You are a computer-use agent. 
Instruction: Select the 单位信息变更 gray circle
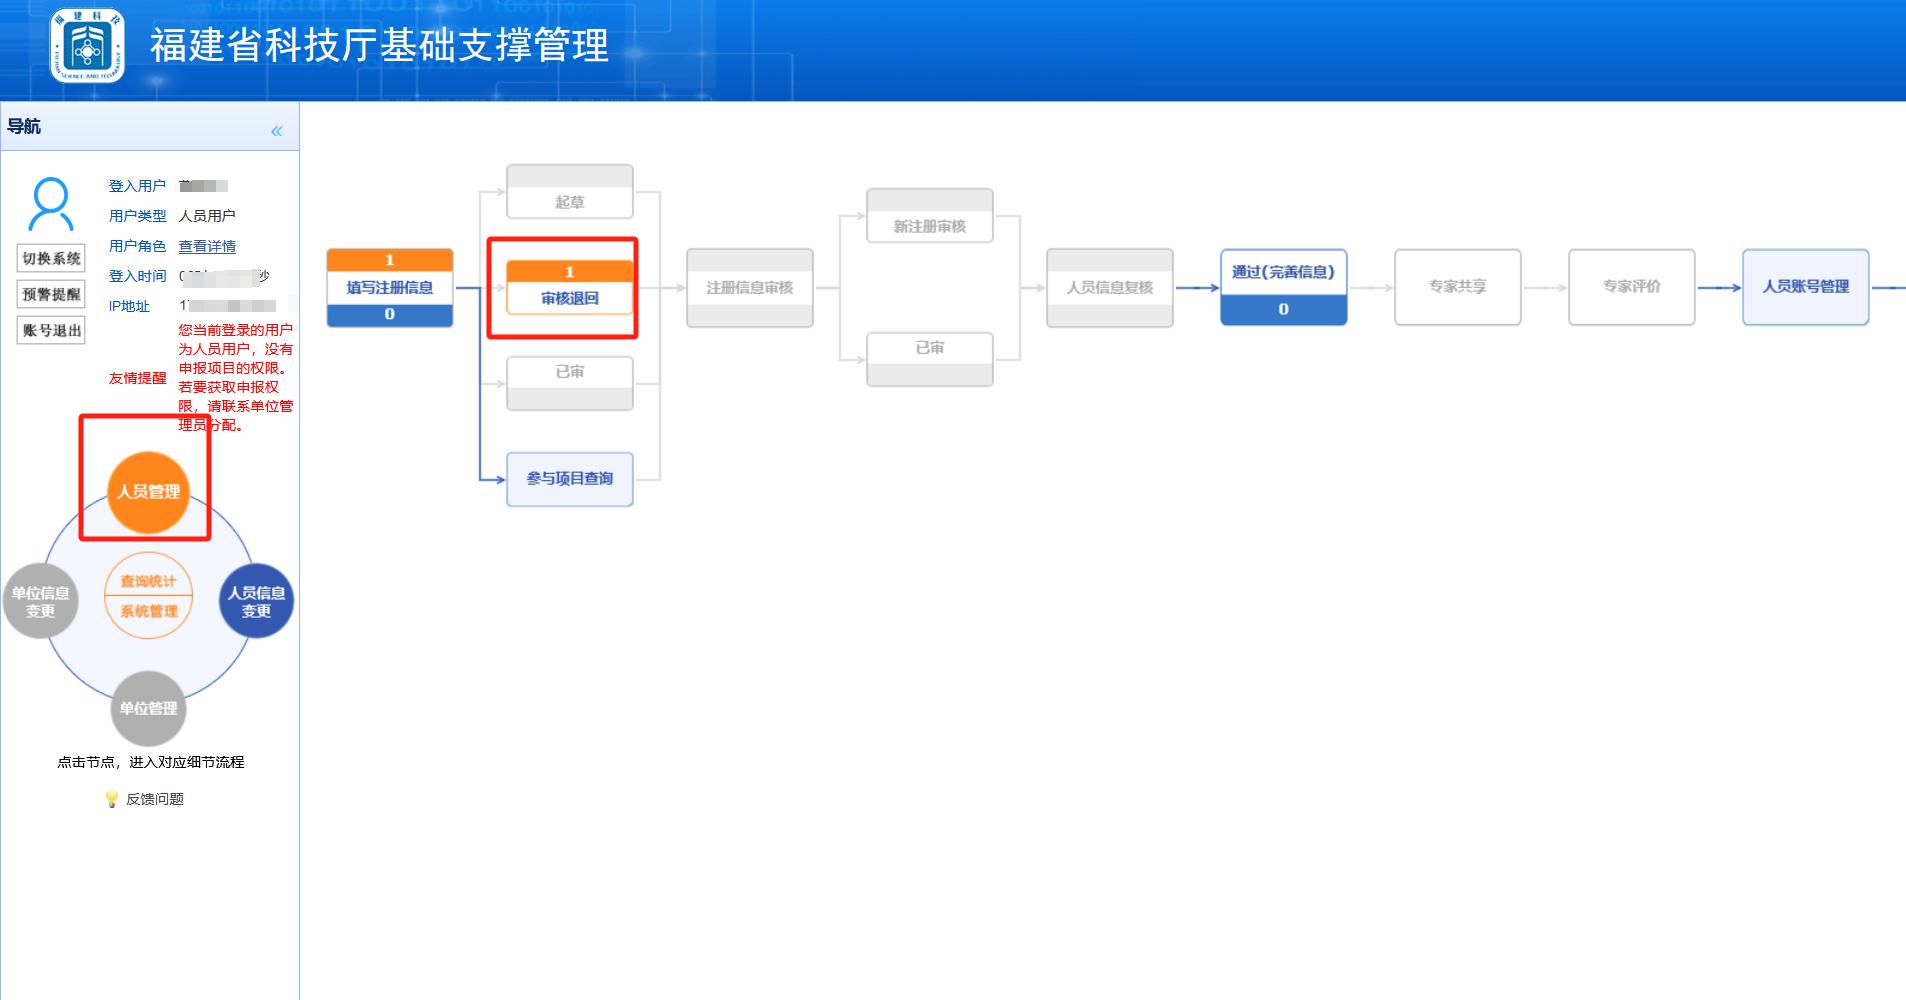point(40,601)
